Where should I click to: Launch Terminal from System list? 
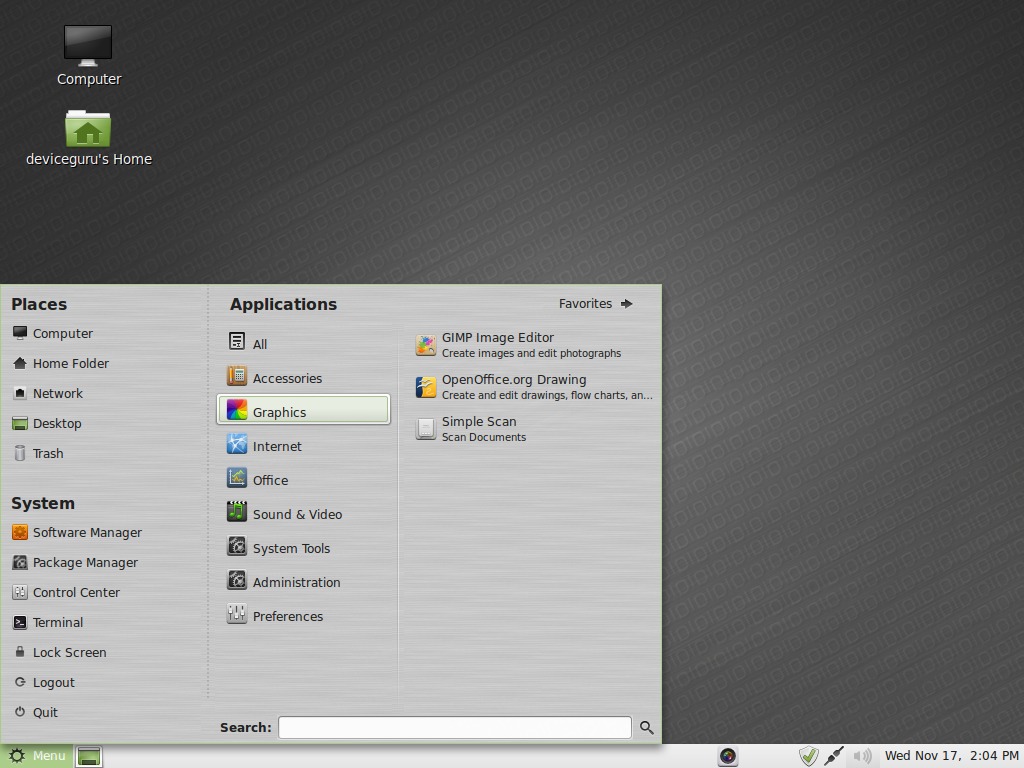coord(48,623)
